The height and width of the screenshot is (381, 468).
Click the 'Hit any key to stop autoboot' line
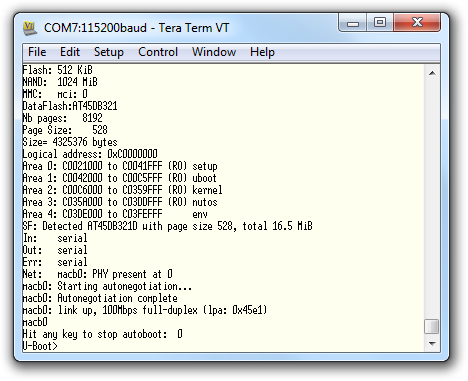pyautogui.click(x=103, y=334)
